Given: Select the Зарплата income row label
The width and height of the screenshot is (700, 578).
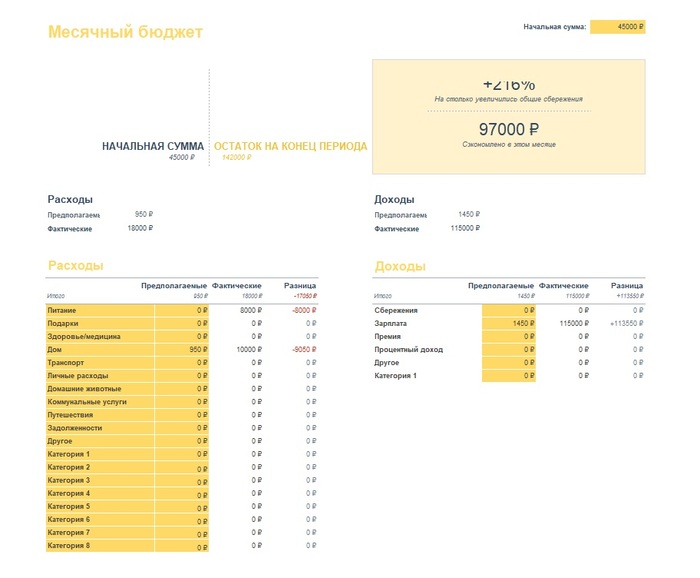Looking at the screenshot, I should pos(391,323).
